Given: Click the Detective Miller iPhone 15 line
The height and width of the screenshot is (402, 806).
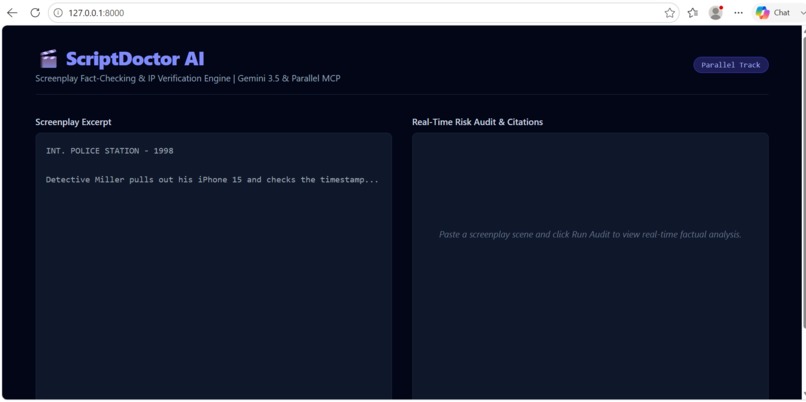Looking at the screenshot, I should click(212, 180).
